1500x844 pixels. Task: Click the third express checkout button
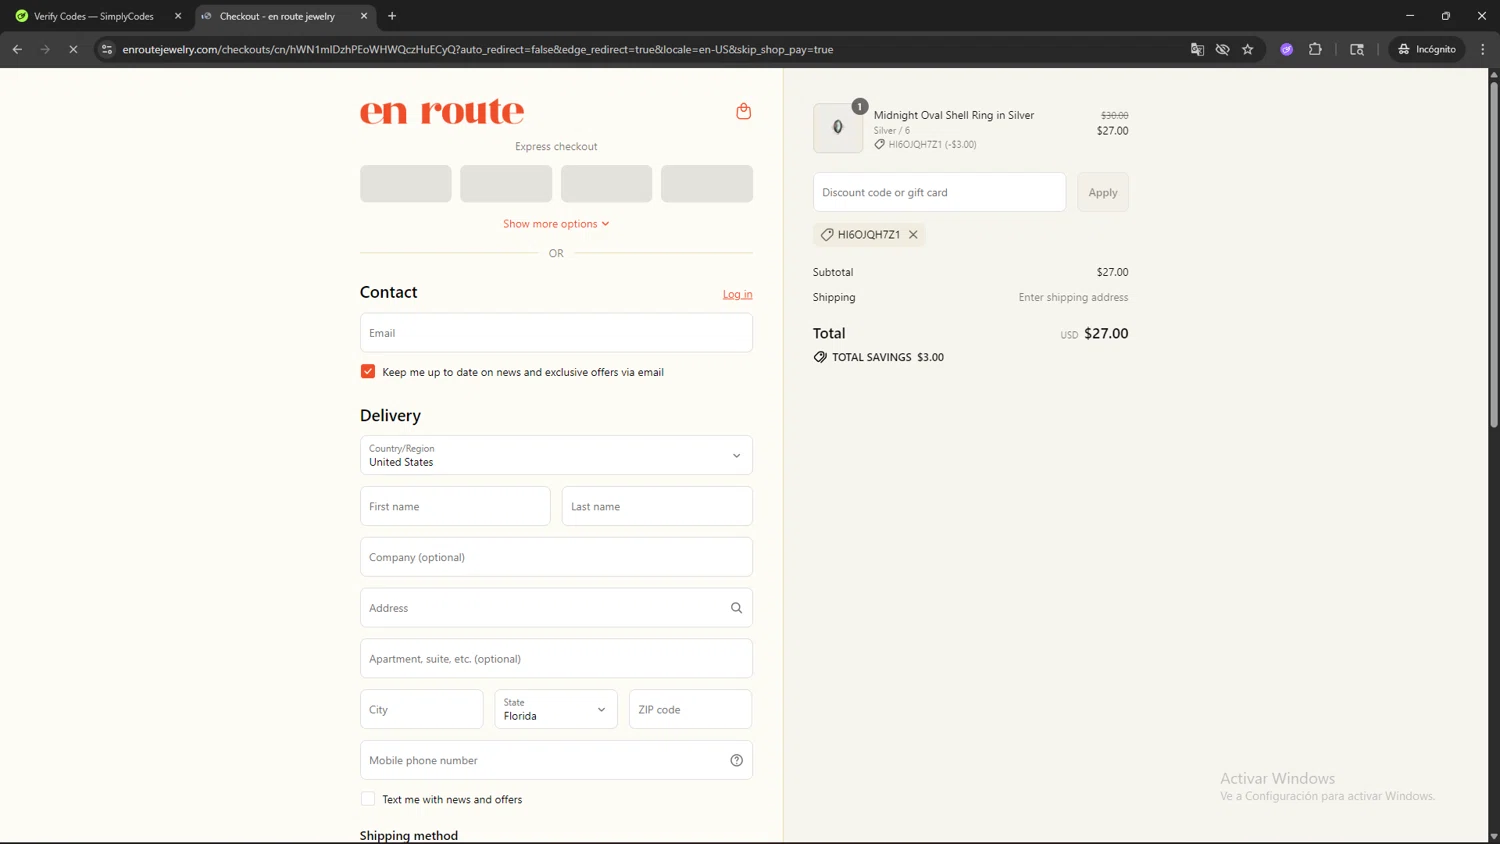click(606, 184)
